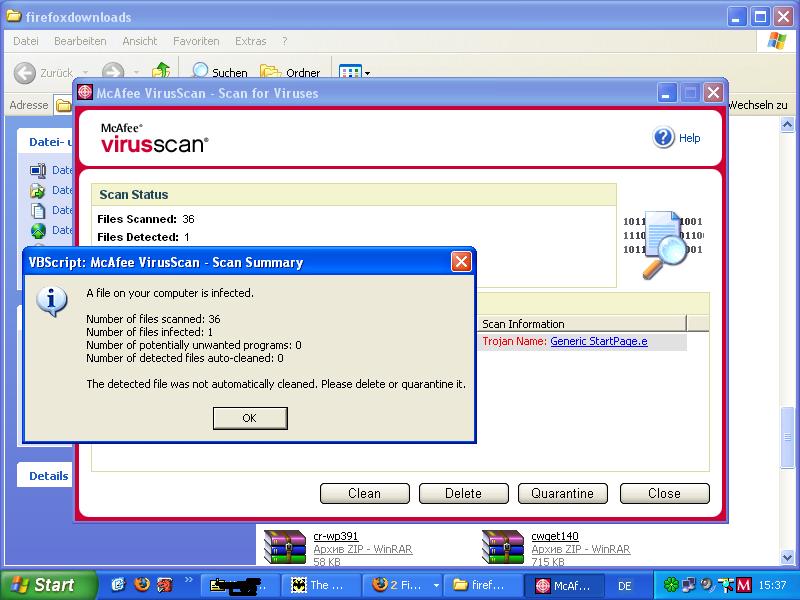Switch to the 'firef...' folder taskbar button
The height and width of the screenshot is (600, 800).
[482, 585]
